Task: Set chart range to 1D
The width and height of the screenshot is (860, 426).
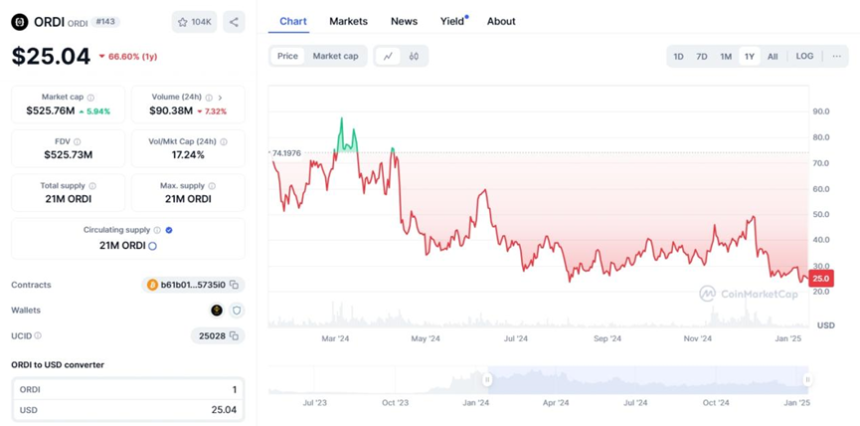Action: [678, 56]
